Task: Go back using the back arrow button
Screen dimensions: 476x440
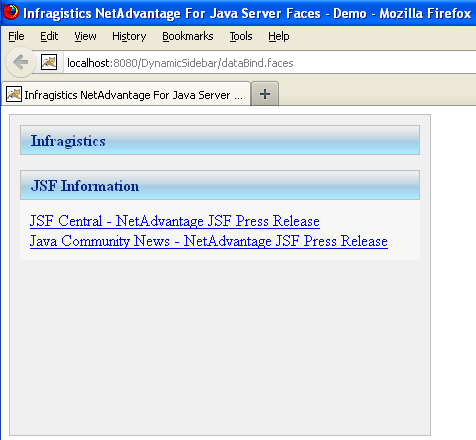Action: point(21,62)
